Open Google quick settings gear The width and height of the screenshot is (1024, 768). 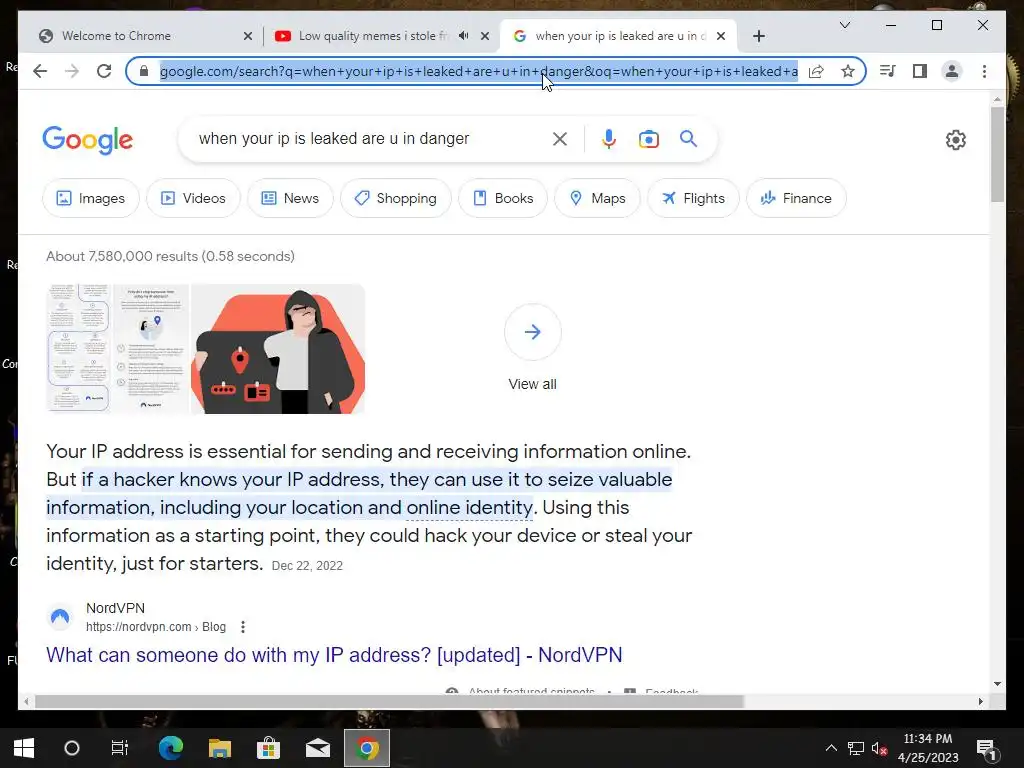click(x=955, y=140)
